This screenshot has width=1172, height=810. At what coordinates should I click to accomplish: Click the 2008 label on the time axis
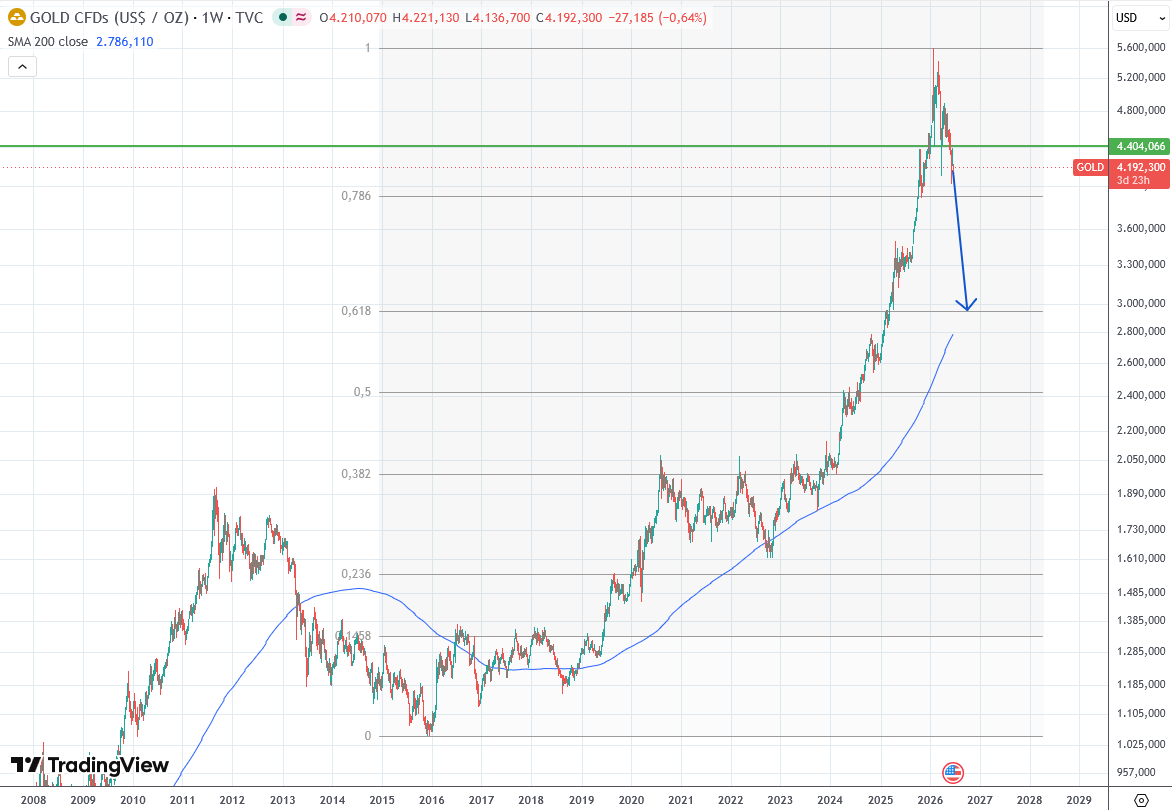tap(33, 800)
